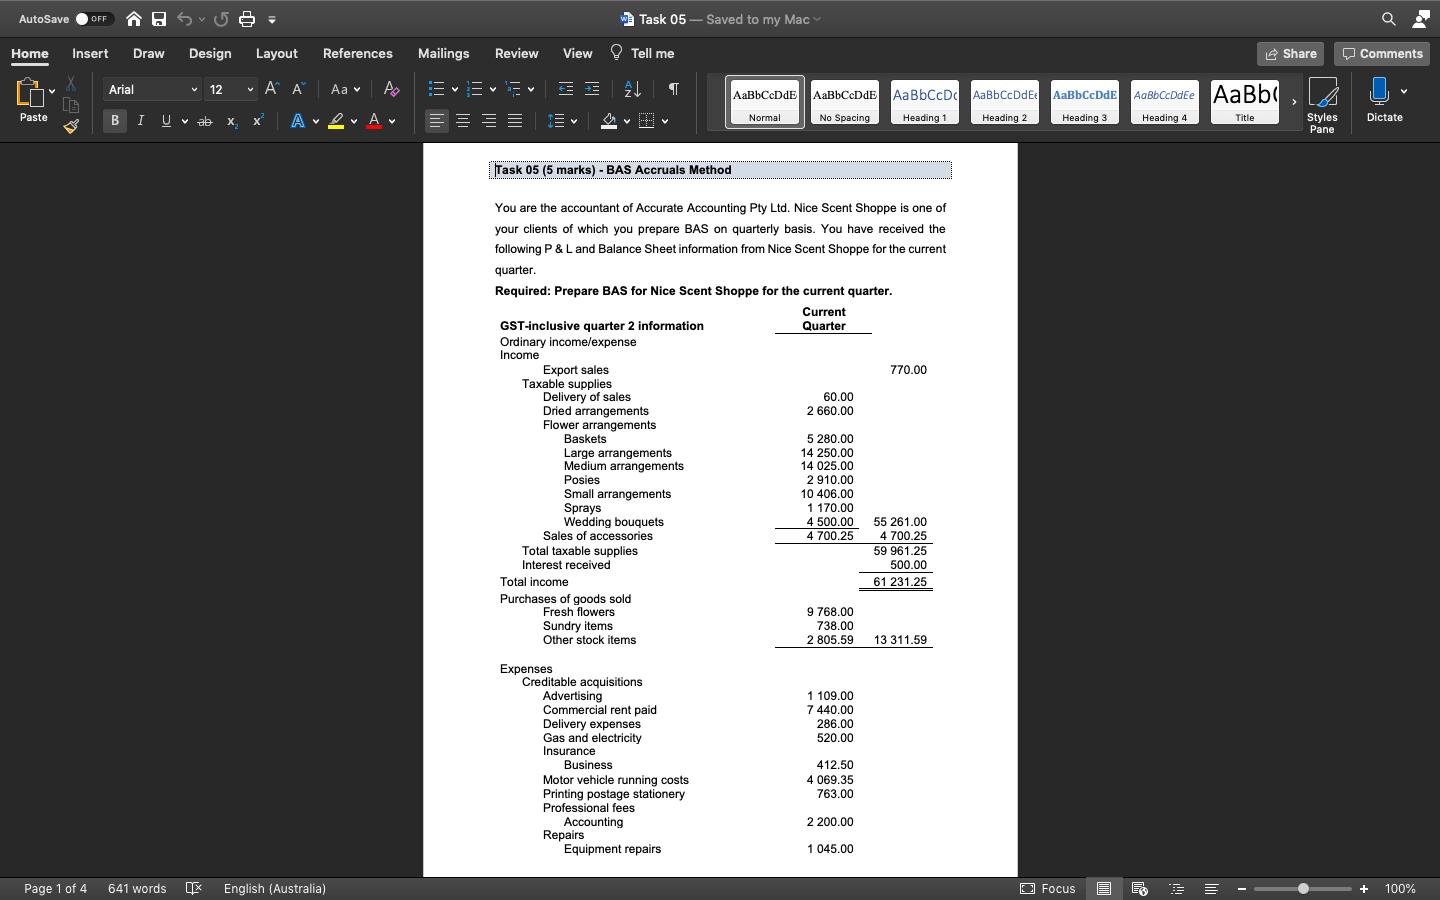Switch to the Mailings ribbon tab
1440x900 pixels.
pos(443,53)
